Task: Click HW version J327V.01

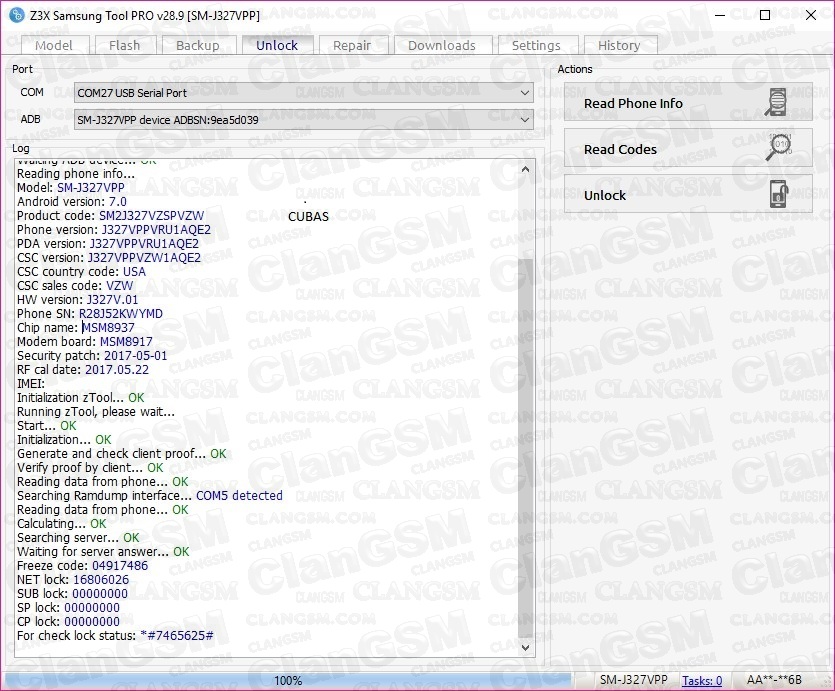Action: [x=112, y=300]
